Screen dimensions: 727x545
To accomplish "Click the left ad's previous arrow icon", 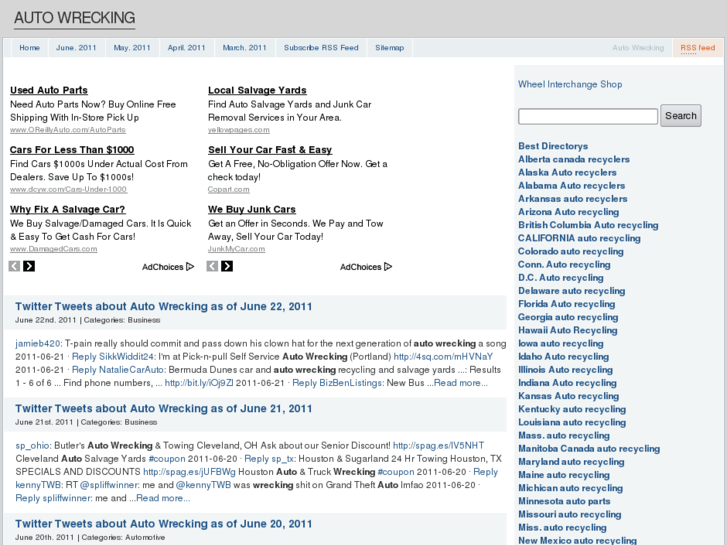I will (x=14, y=266).
